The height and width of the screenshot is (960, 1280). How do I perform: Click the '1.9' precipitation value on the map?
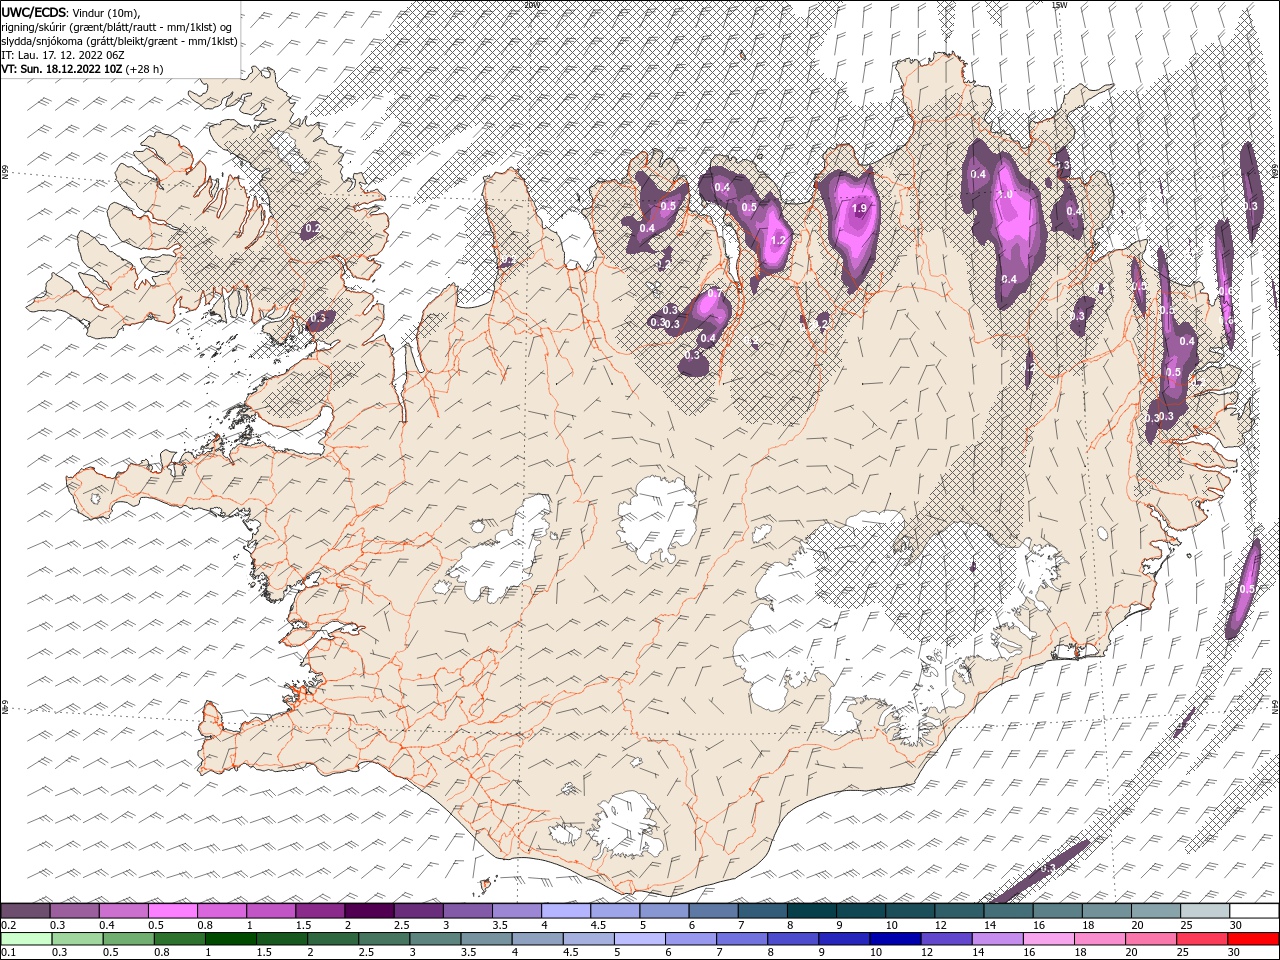tap(859, 209)
